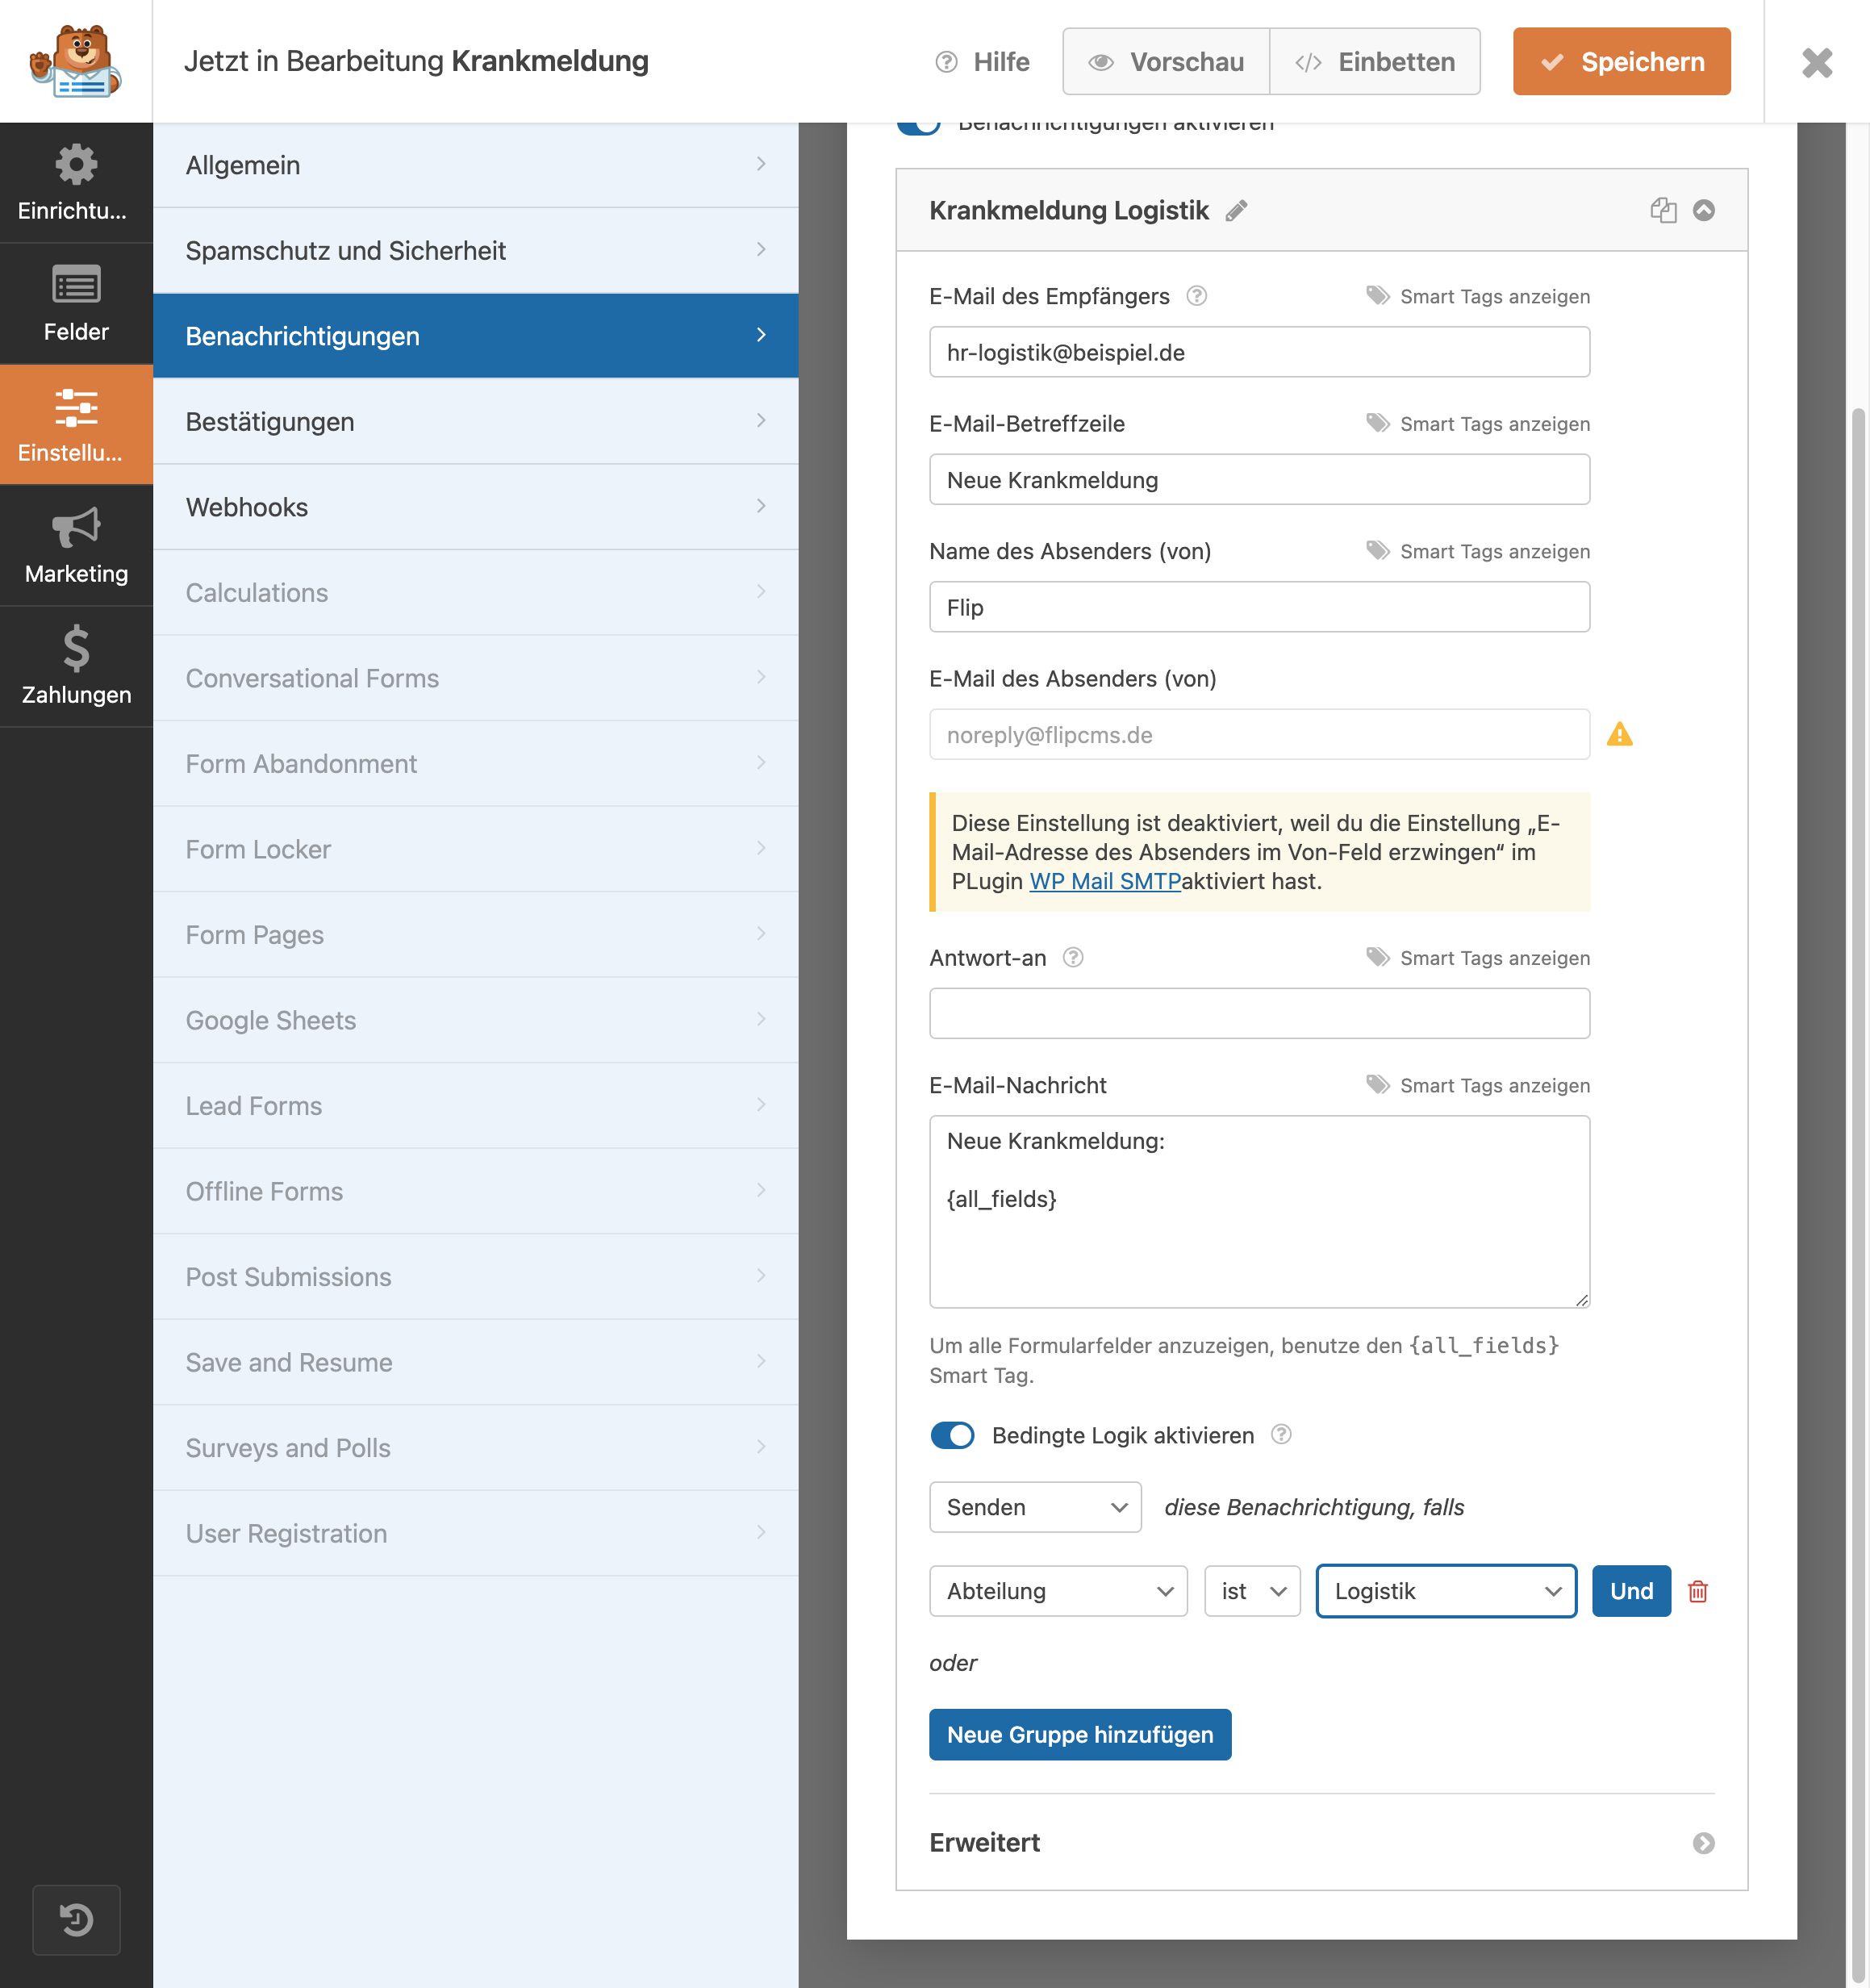1870x1988 pixels.
Task: Collapse the Krankmeldung Logistik notification panel
Action: click(x=1704, y=210)
